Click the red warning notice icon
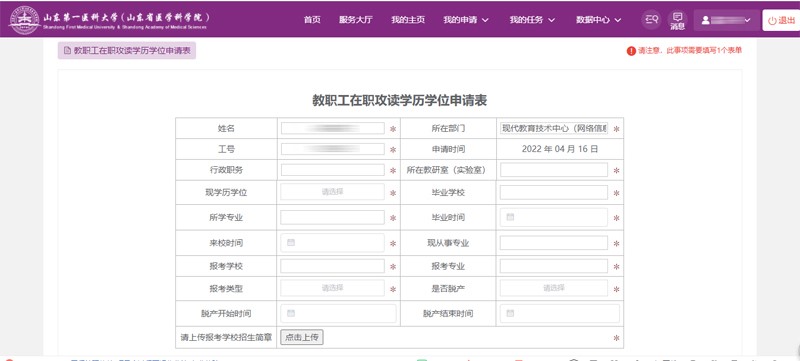The image size is (800, 361). pyautogui.click(x=631, y=51)
